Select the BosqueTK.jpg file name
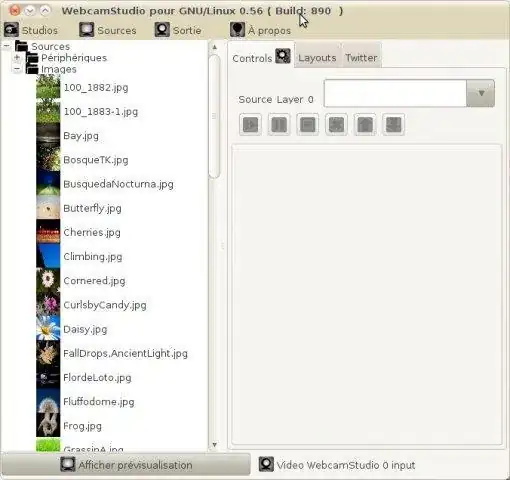The width and height of the screenshot is (510, 480). pos(96,160)
